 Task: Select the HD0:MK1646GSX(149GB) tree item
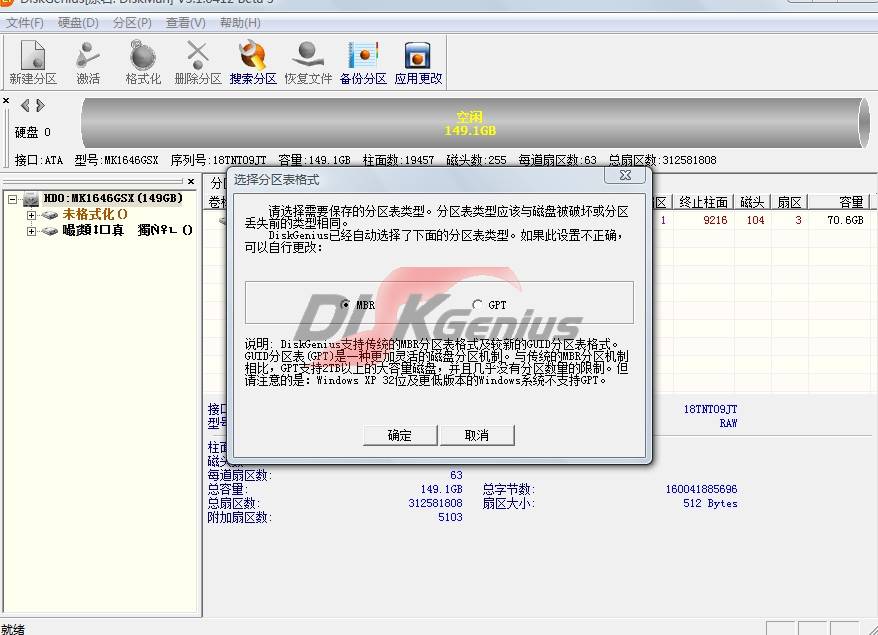point(113,198)
